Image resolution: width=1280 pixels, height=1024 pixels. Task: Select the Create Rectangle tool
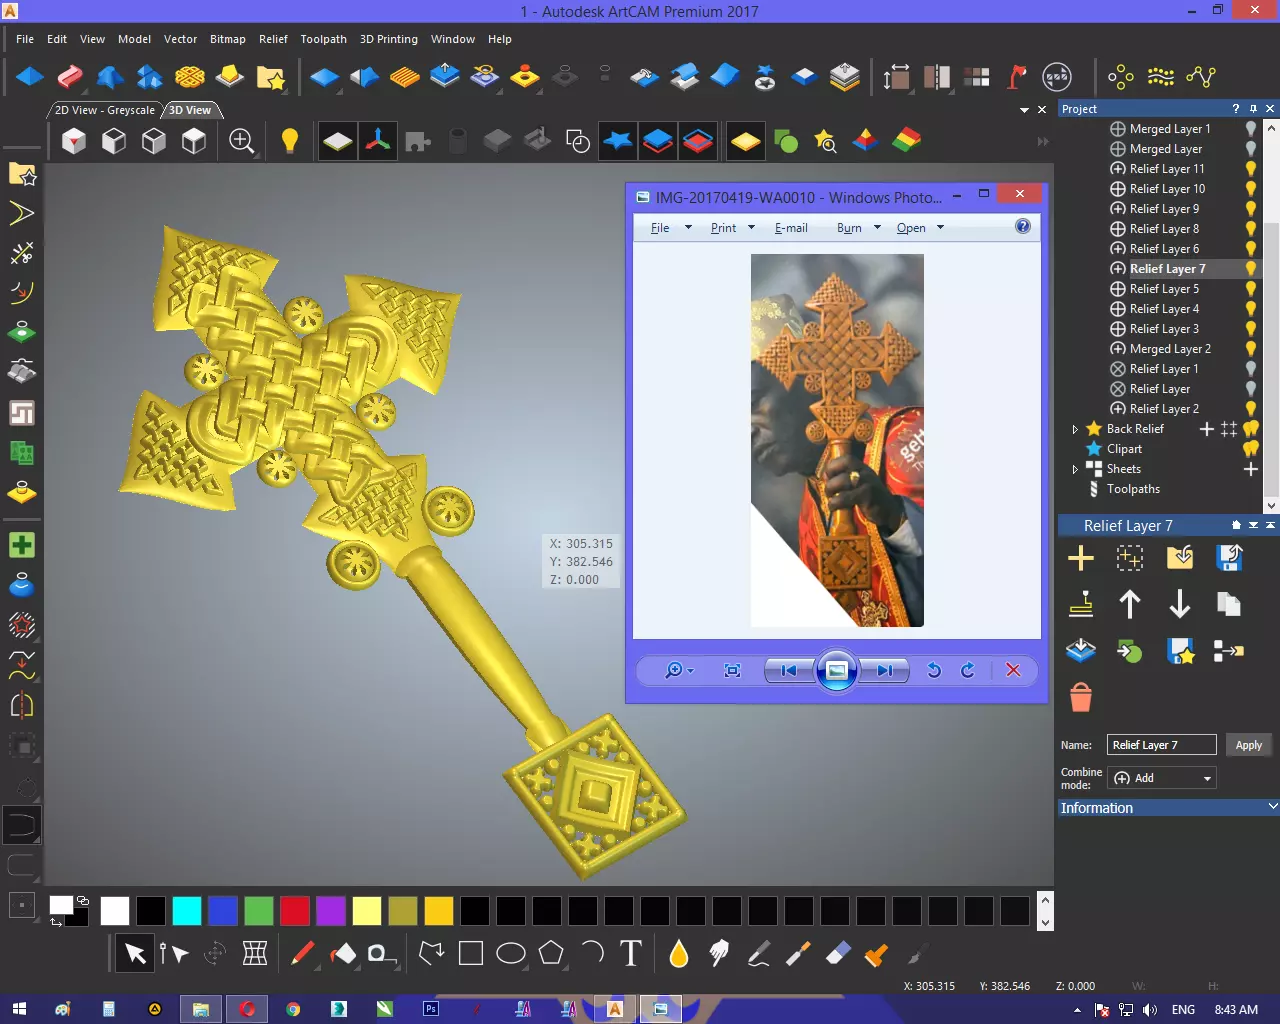point(470,954)
